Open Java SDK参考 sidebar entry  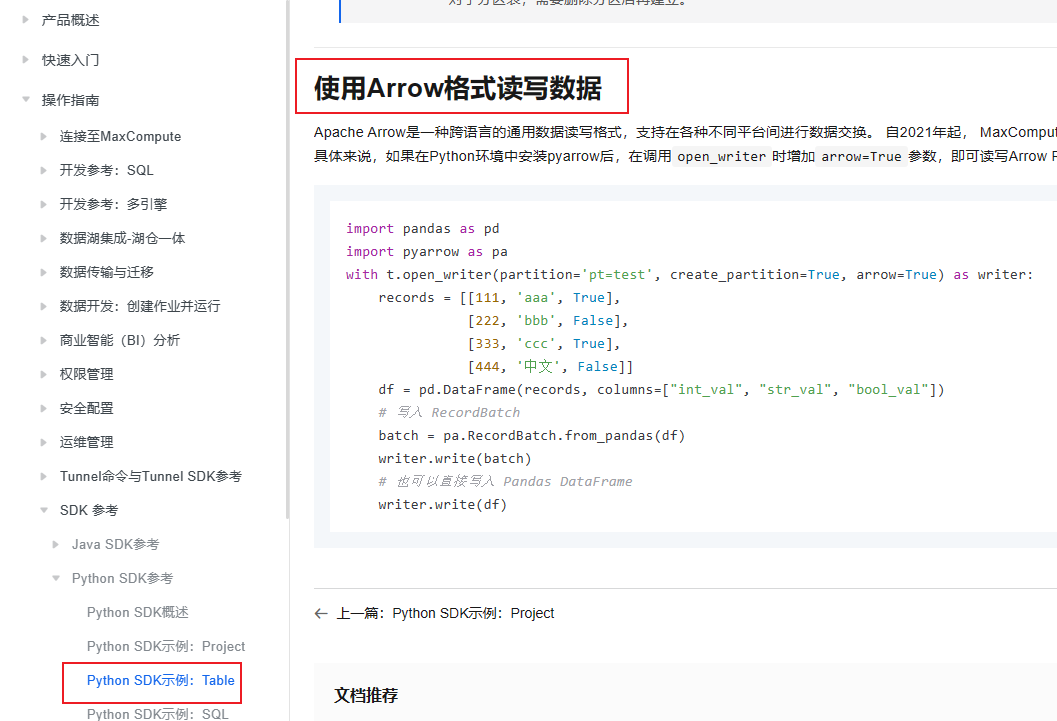click(116, 544)
